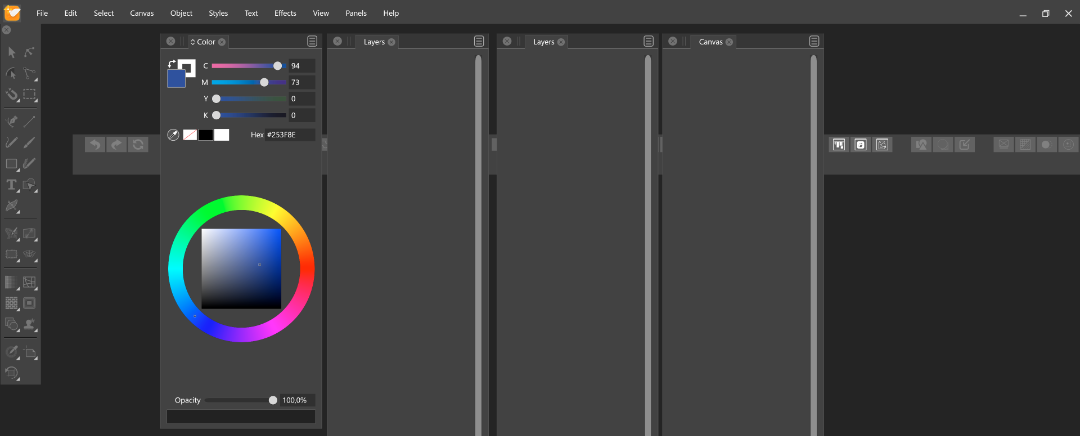Image resolution: width=1080 pixels, height=436 pixels.
Task: Select the Text tool
Action: [x=12, y=185]
